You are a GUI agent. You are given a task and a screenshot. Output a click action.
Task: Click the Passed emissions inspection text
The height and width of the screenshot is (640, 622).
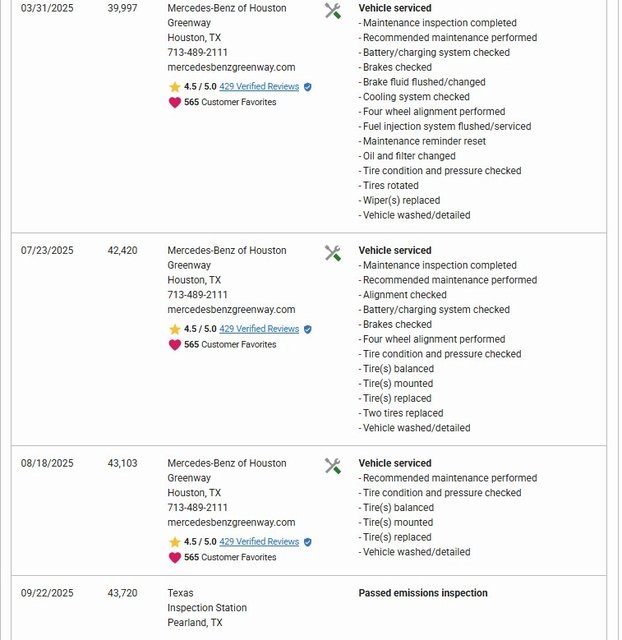[423, 593]
